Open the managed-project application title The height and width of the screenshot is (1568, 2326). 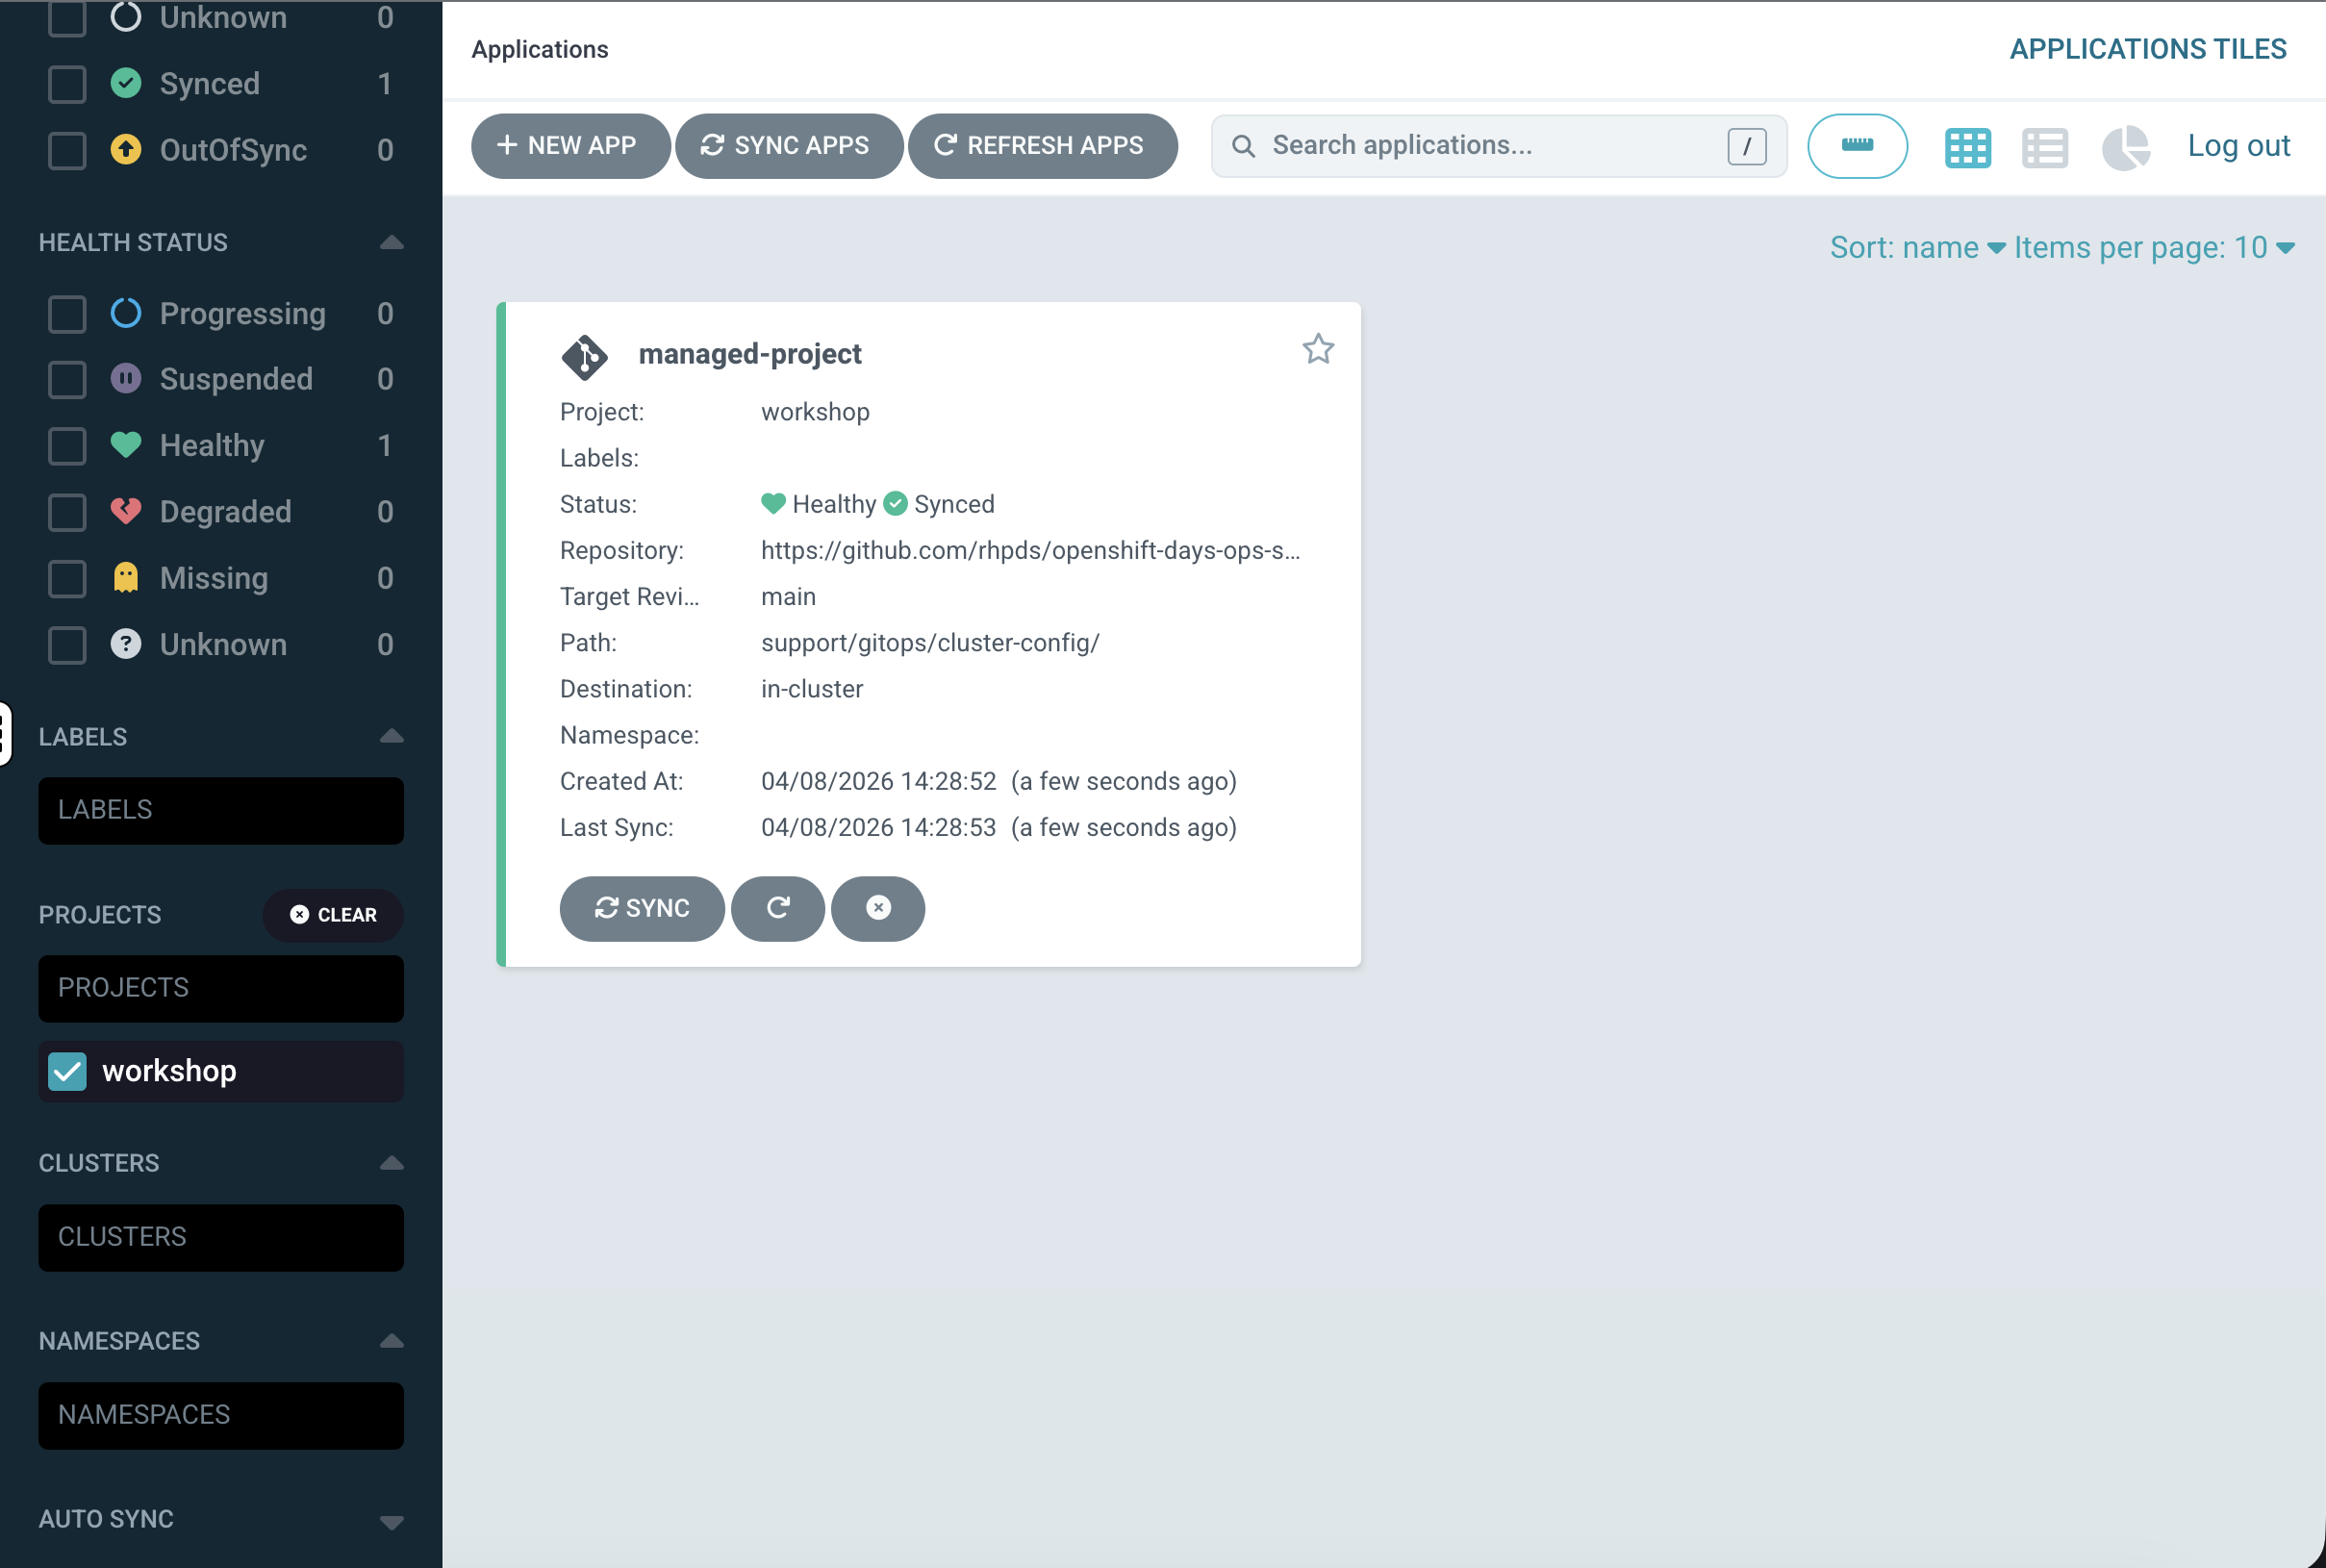click(750, 354)
